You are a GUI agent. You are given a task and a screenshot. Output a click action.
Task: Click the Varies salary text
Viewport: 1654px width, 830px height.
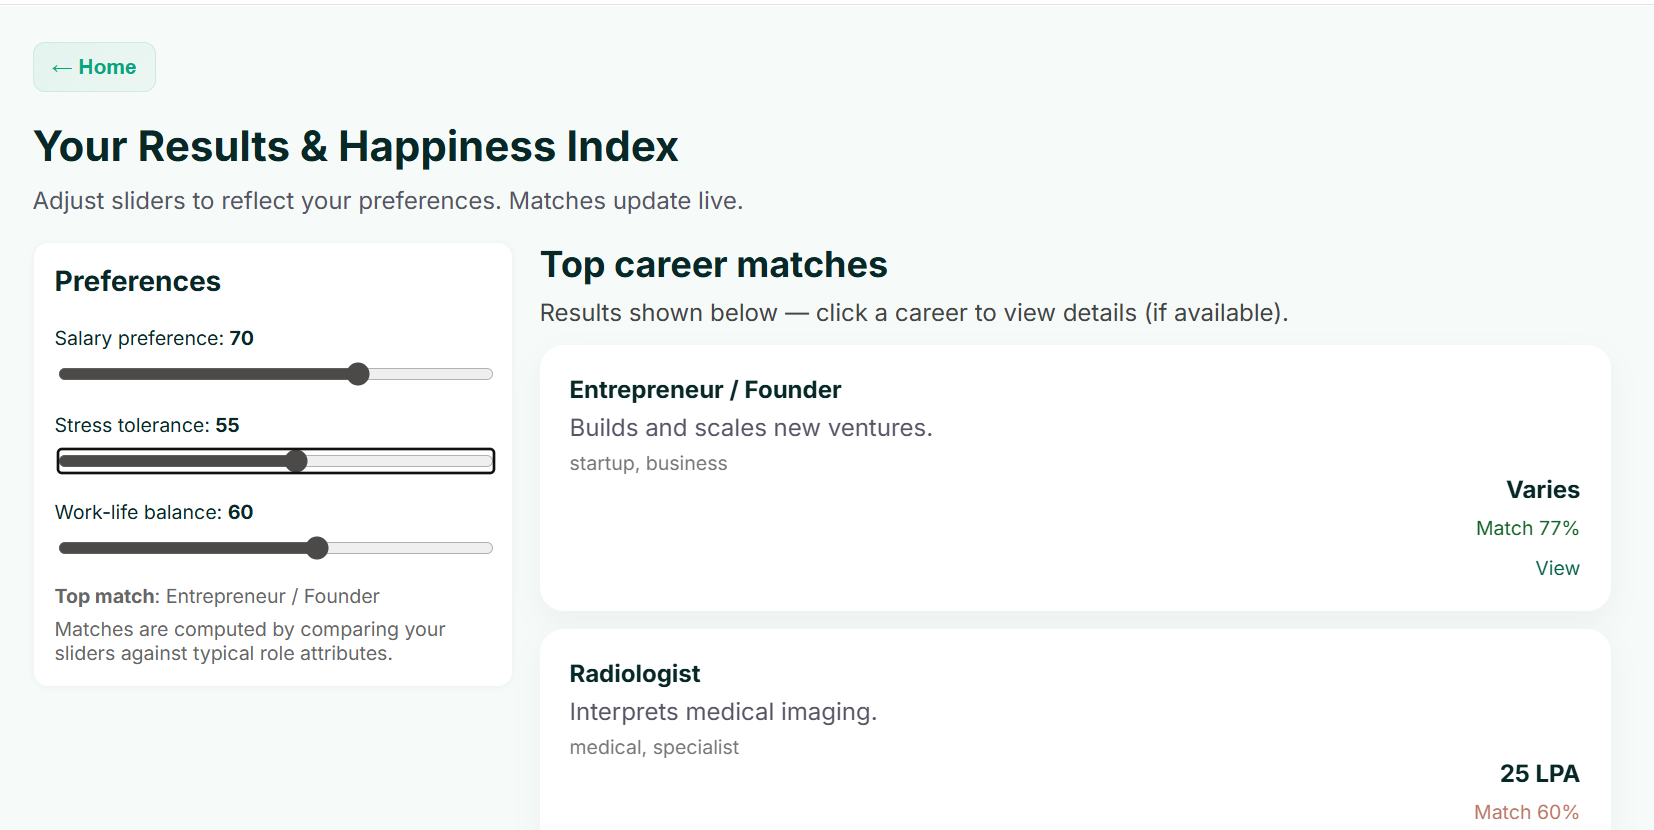tap(1543, 490)
